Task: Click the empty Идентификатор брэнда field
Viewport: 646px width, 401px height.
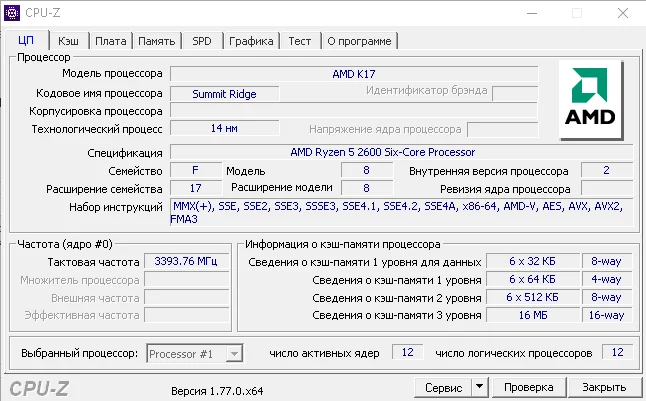Action: pyautogui.click(x=515, y=94)
